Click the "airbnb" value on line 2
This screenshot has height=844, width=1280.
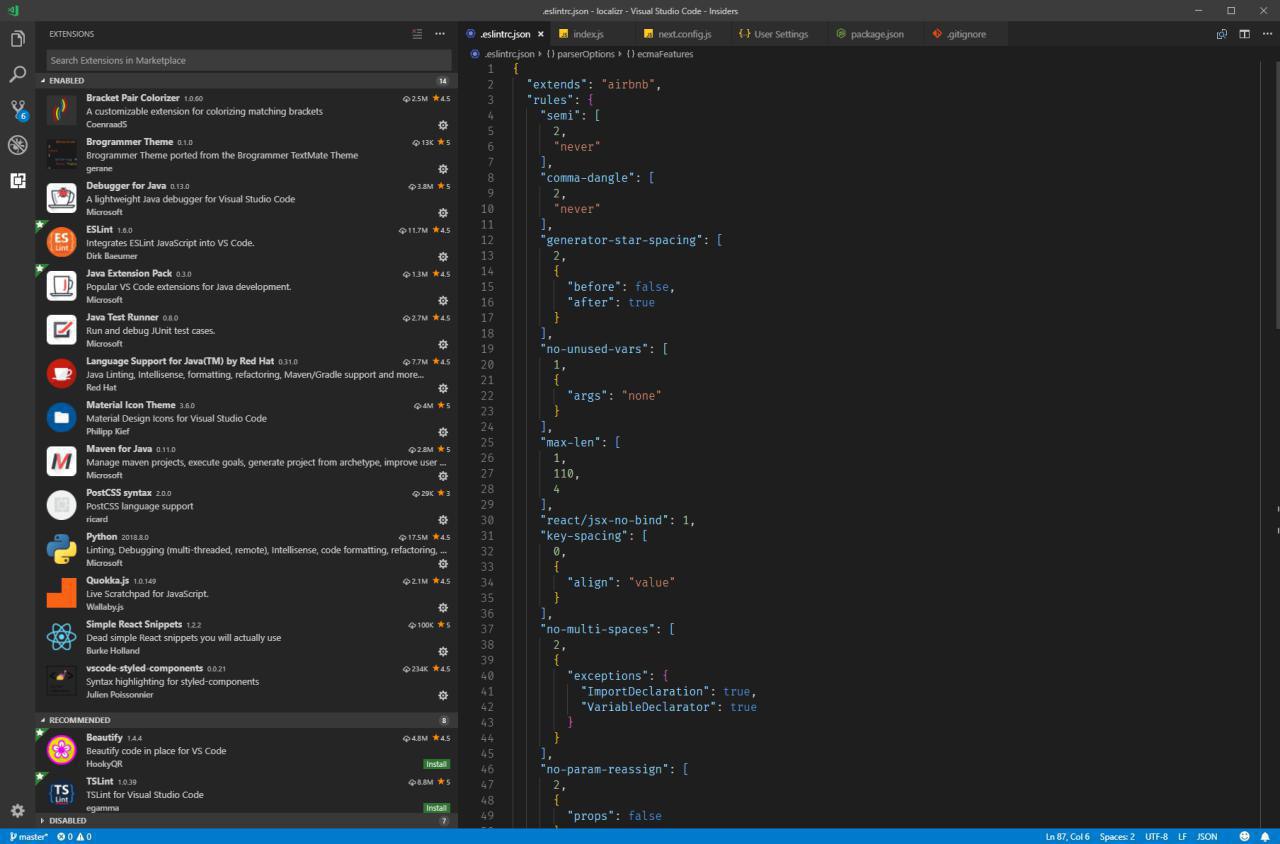(628, 84)
